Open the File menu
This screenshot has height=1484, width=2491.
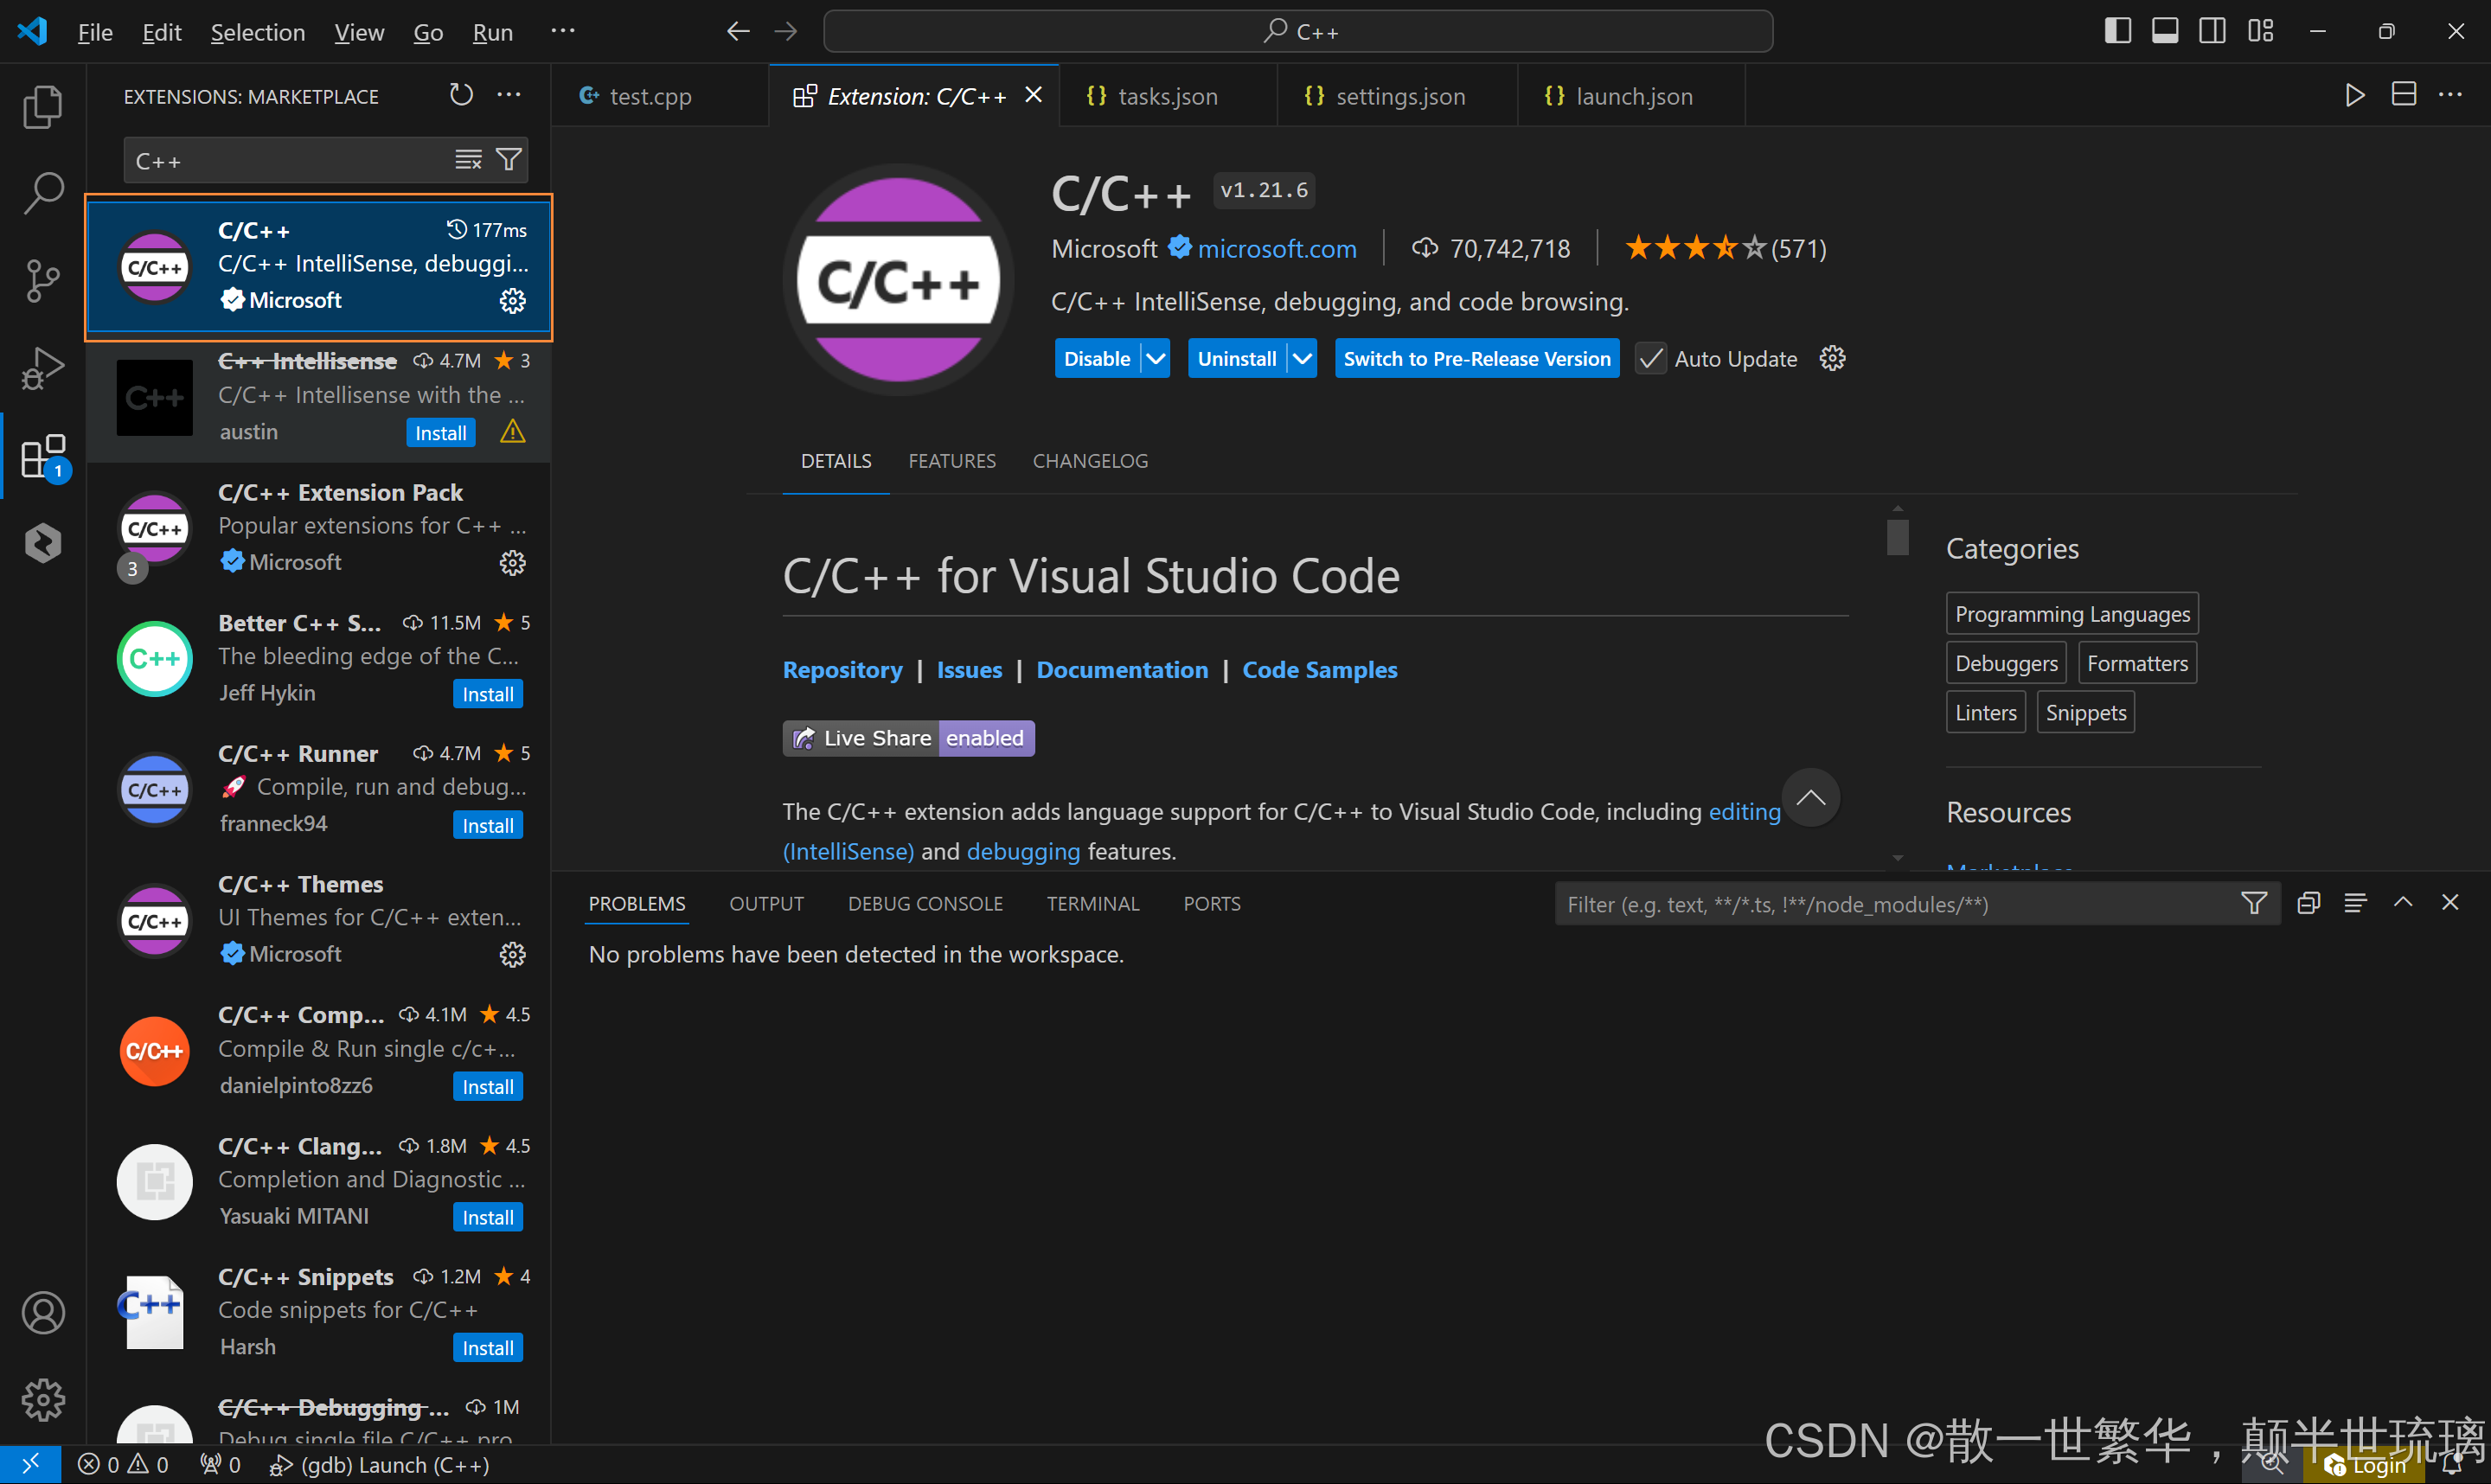pos(95,32)
